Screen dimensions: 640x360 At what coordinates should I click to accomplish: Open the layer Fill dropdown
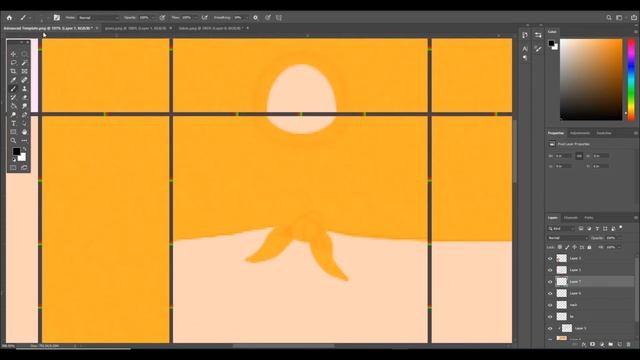click(619, 247)
